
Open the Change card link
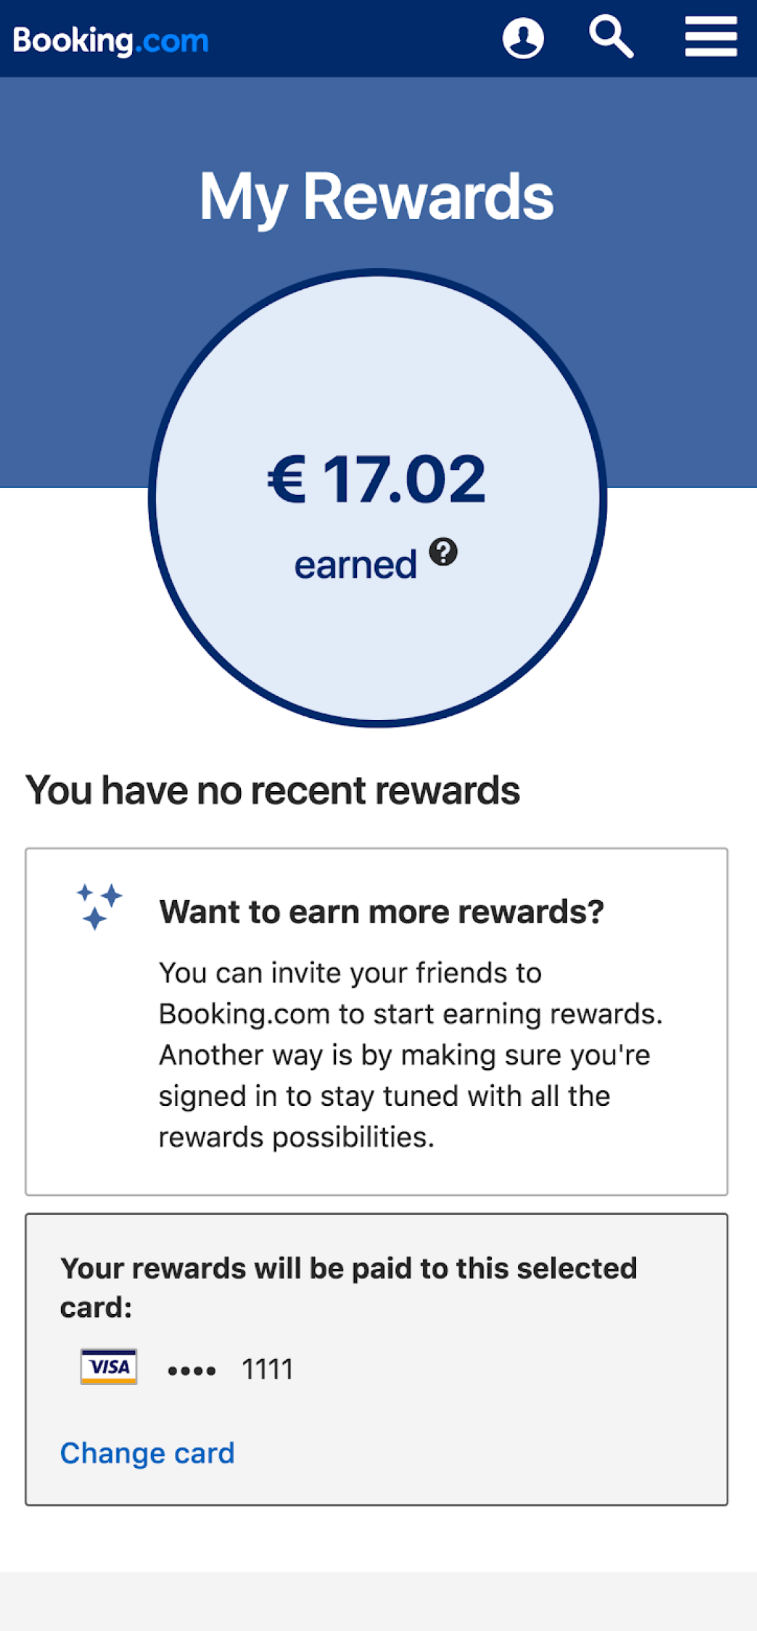146,1452
